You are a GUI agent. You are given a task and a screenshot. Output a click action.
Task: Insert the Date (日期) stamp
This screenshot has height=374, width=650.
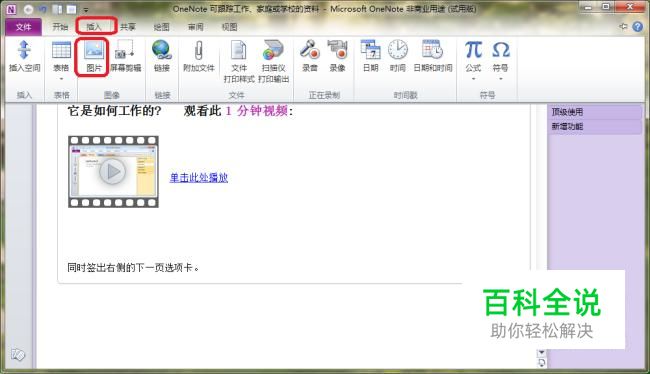(x=370, y=57)
